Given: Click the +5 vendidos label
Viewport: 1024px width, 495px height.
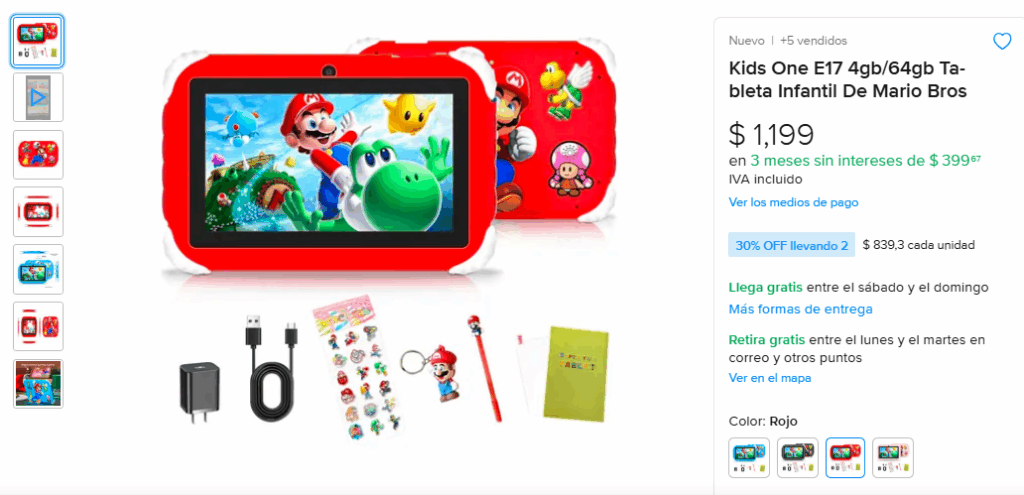Looking at the screenshot, I should click(813, 40).
